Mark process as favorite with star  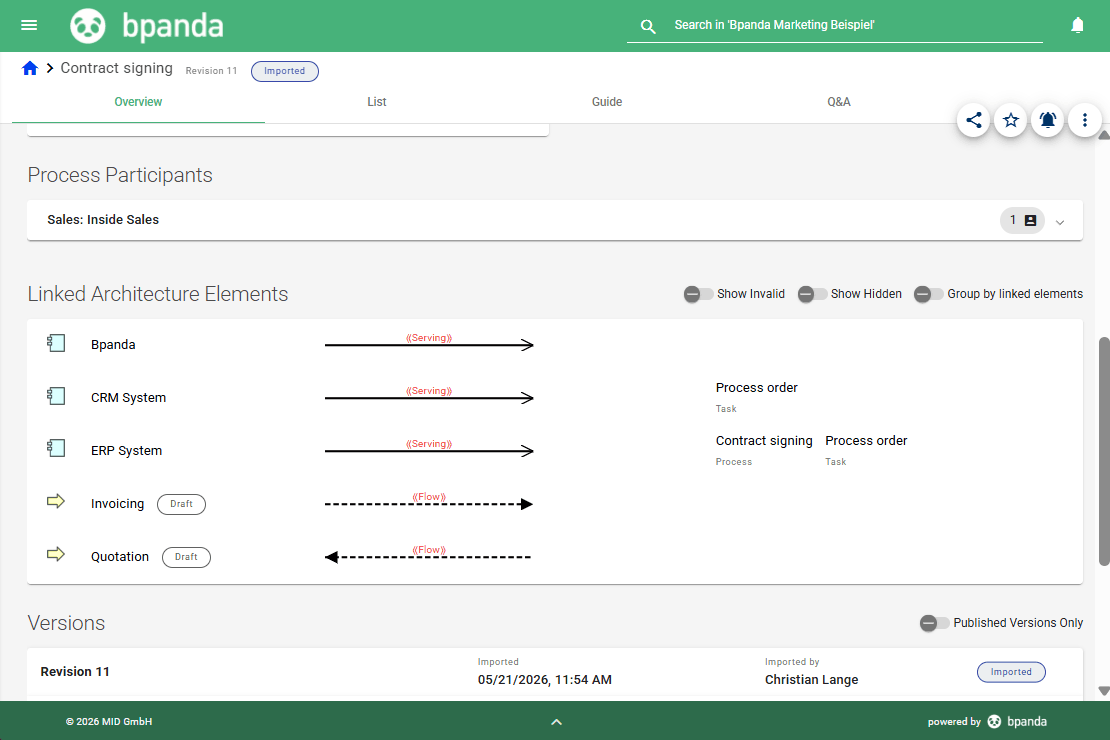(x=1010, y=120)
